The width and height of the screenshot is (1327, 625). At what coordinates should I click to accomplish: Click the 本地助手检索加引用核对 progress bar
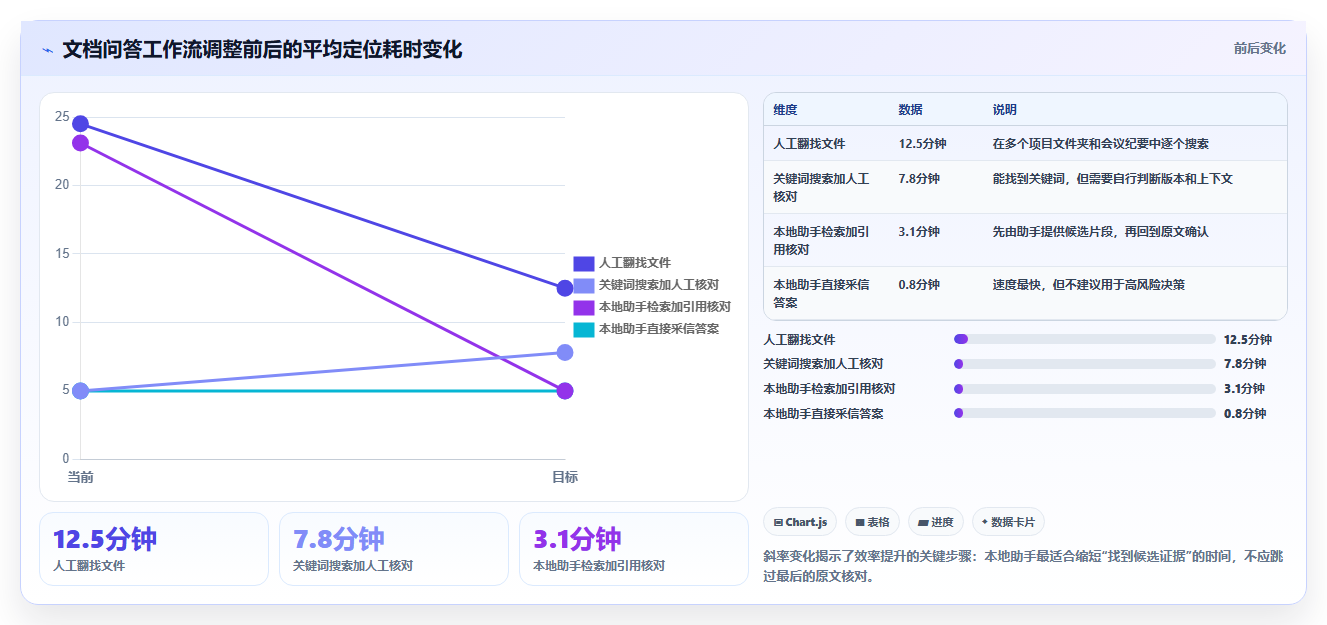(x=1085, y=389)
